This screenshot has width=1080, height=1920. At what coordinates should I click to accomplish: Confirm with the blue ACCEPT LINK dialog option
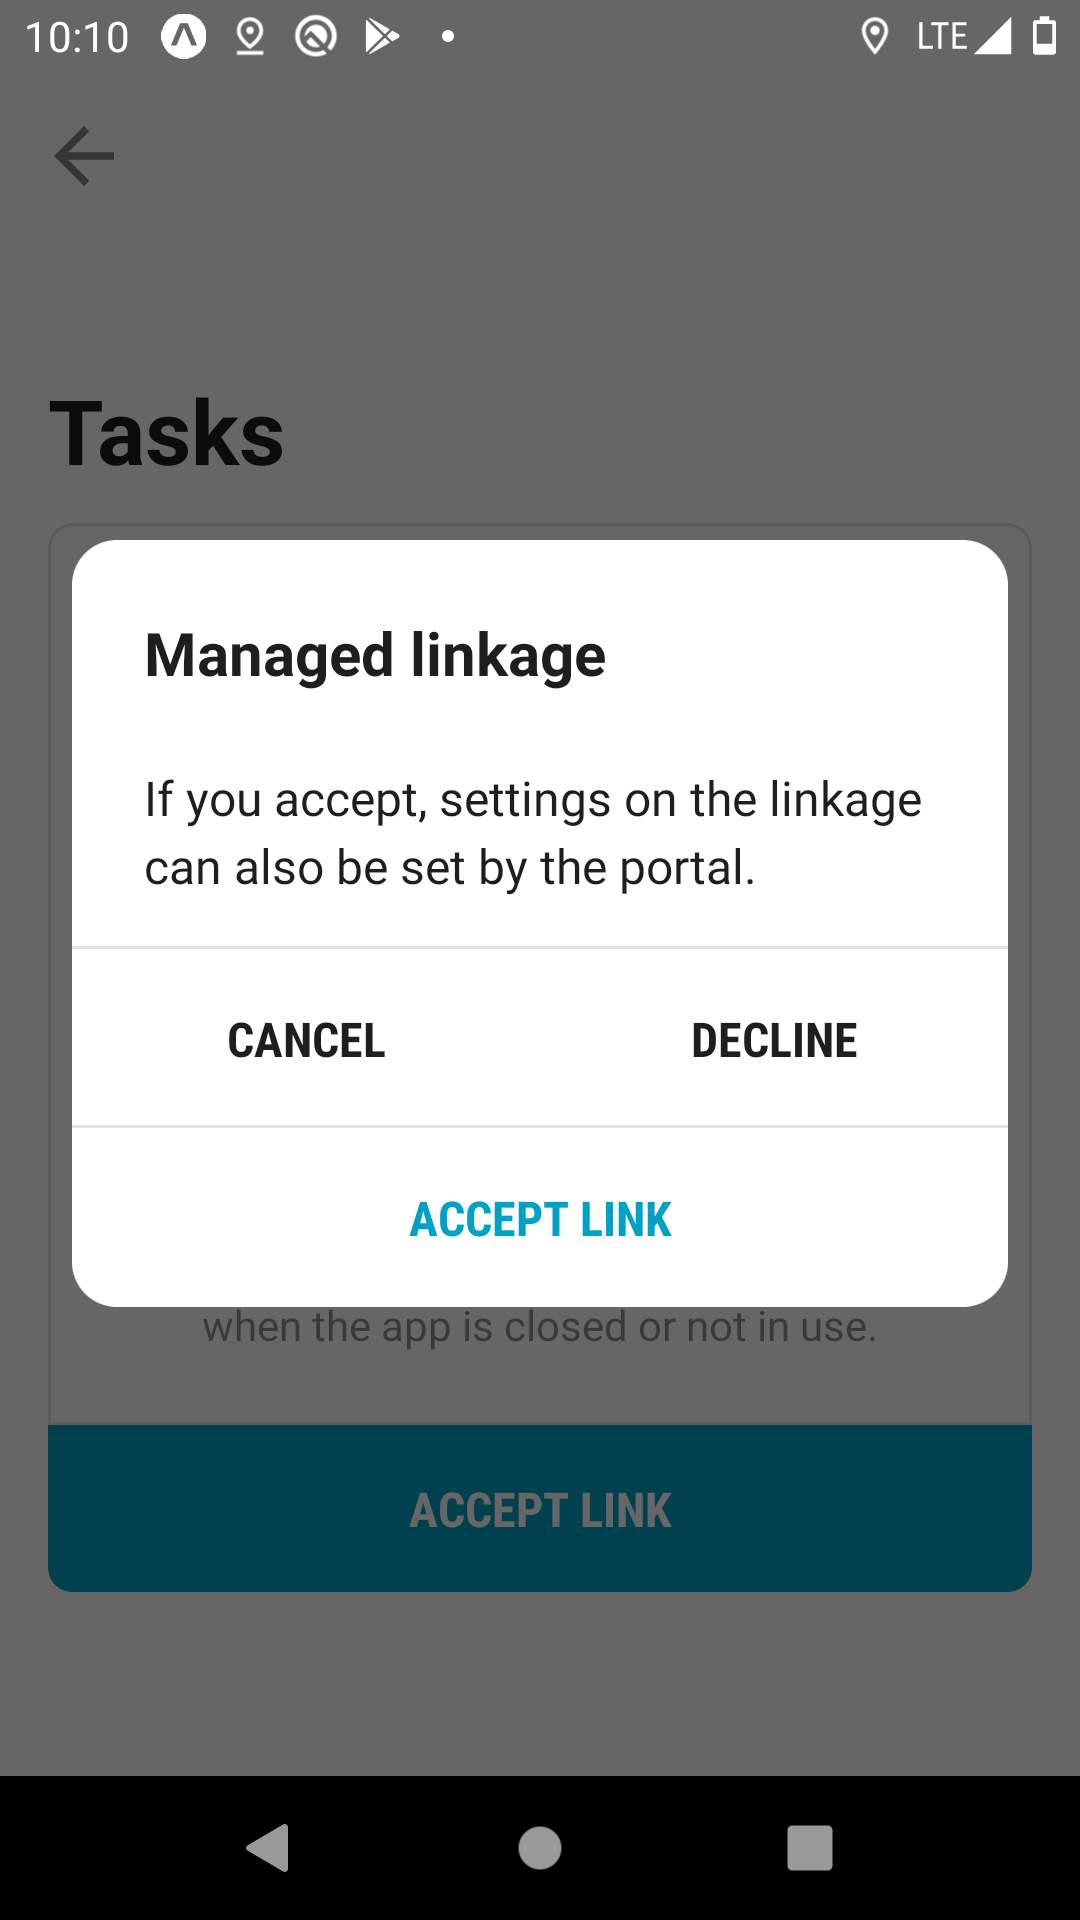click(x=540, y=1219)
